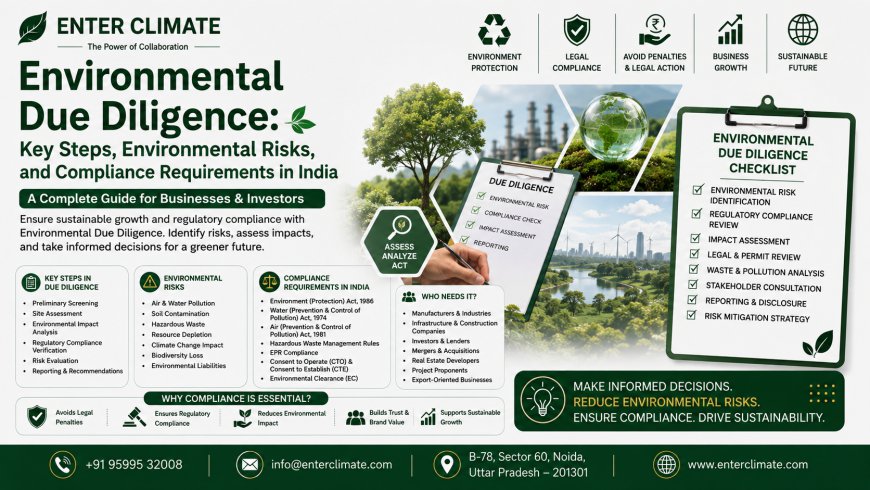The height and width of the screenshot is (490, 870).
Task: Click the Environmental Risks warning triangle icon
Action: (x=150, y=282)
